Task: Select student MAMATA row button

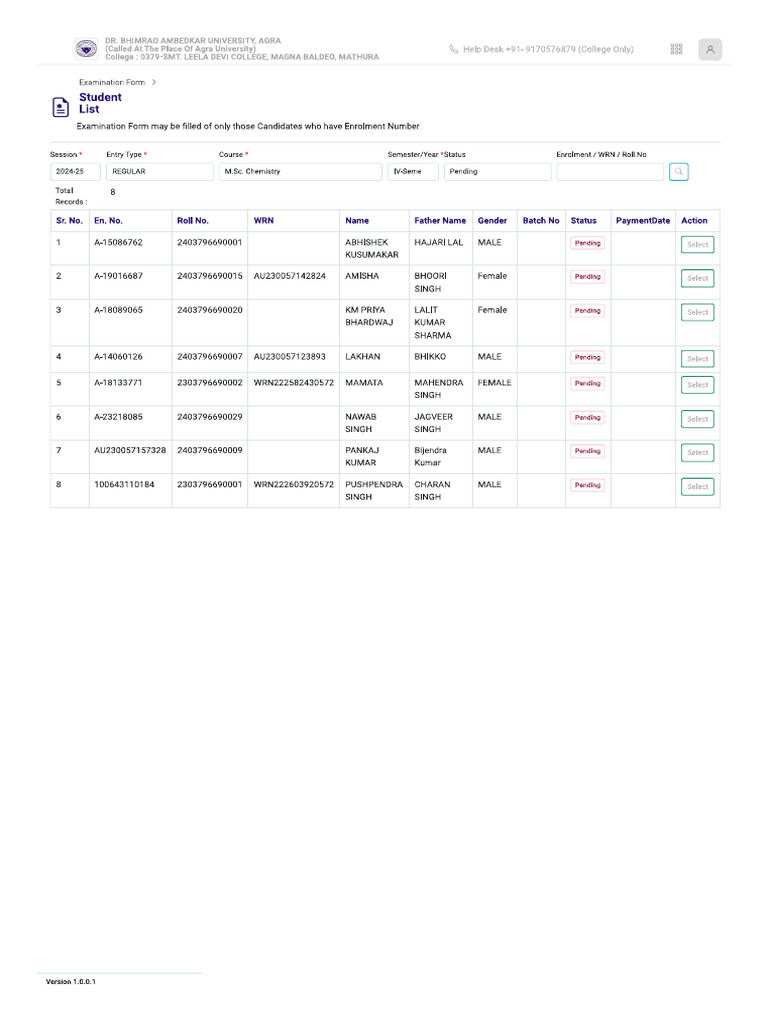Action: 697,385
